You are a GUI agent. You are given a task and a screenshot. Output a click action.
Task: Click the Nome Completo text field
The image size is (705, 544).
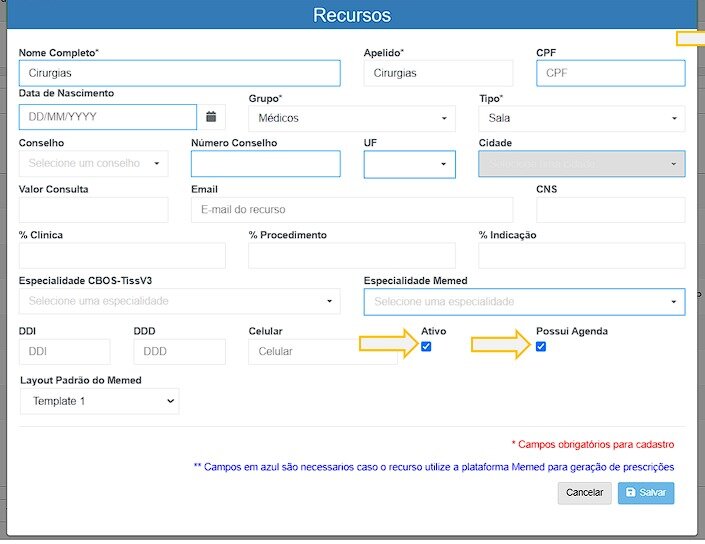pyautogui.click(x=179, y=73)
